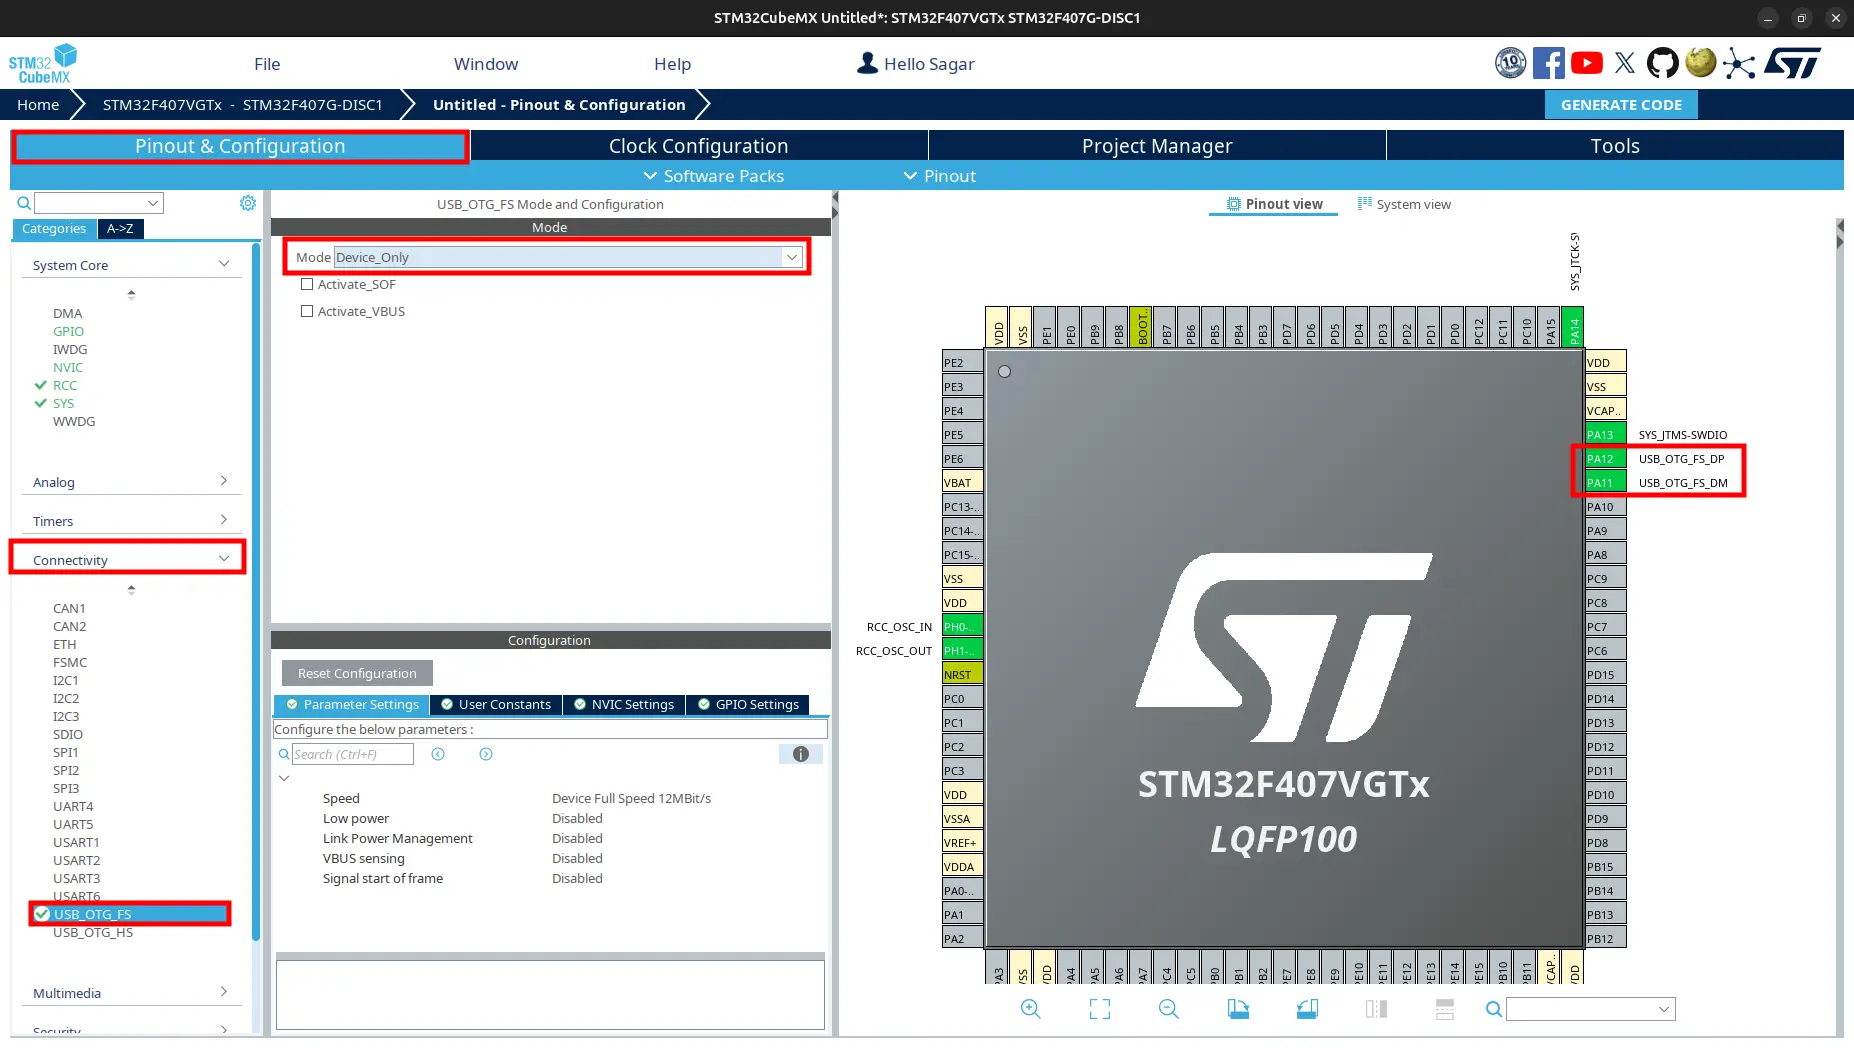Click the parameter info icon

801,754
